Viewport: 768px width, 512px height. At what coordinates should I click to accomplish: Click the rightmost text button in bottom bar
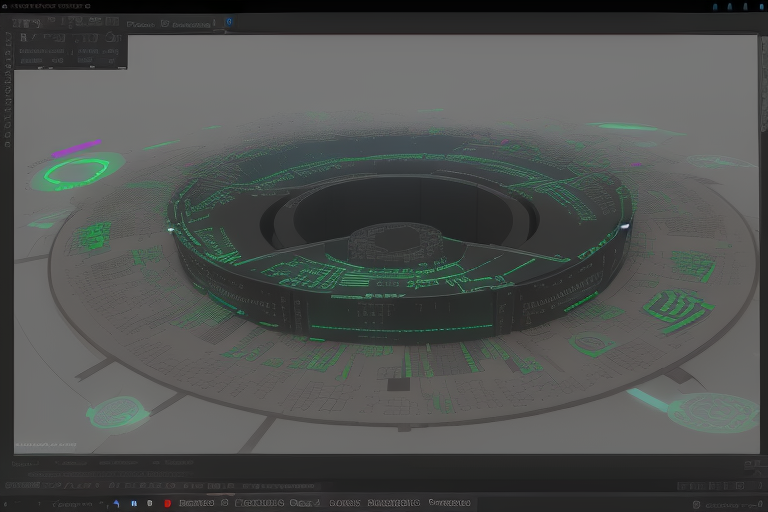click(x=449, y=503)
